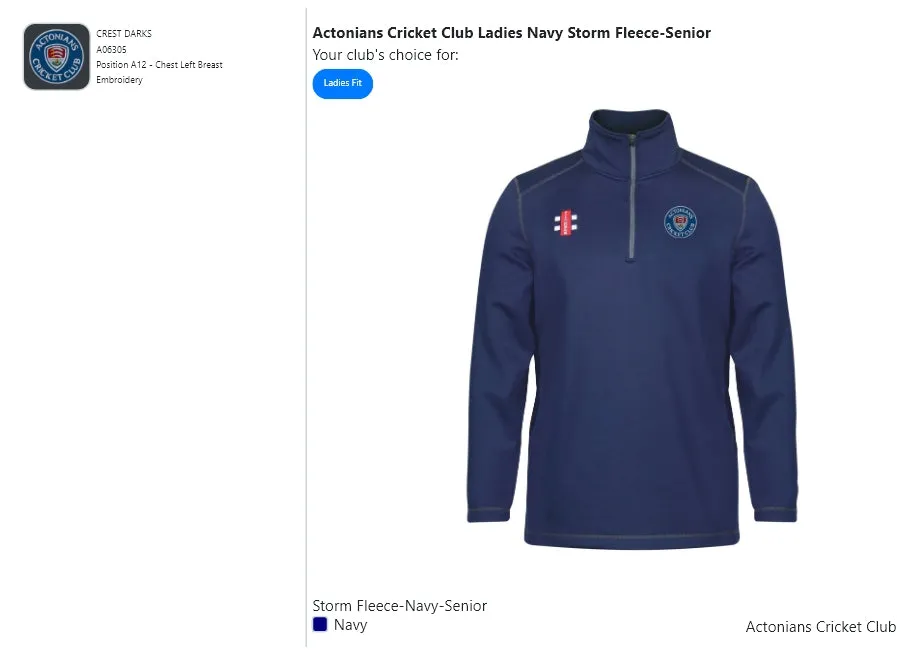Click the Actonians crest thumbnail in sidebar
This screenshot has height=650, width=920.
[x=57, y=57]
